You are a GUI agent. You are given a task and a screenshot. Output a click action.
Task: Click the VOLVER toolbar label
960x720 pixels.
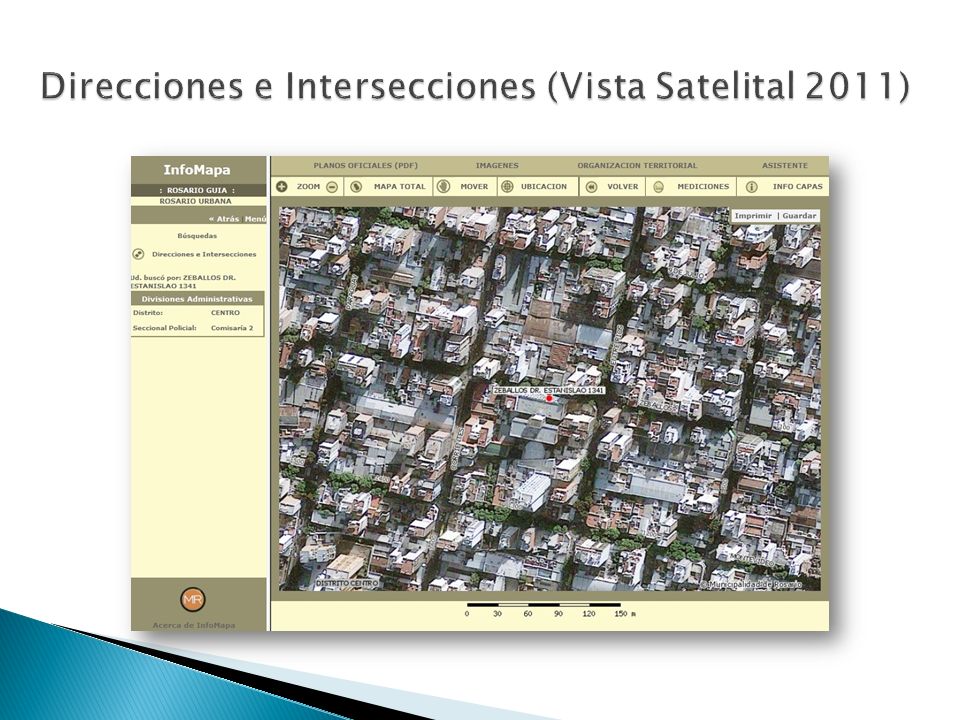pos(623,187)
